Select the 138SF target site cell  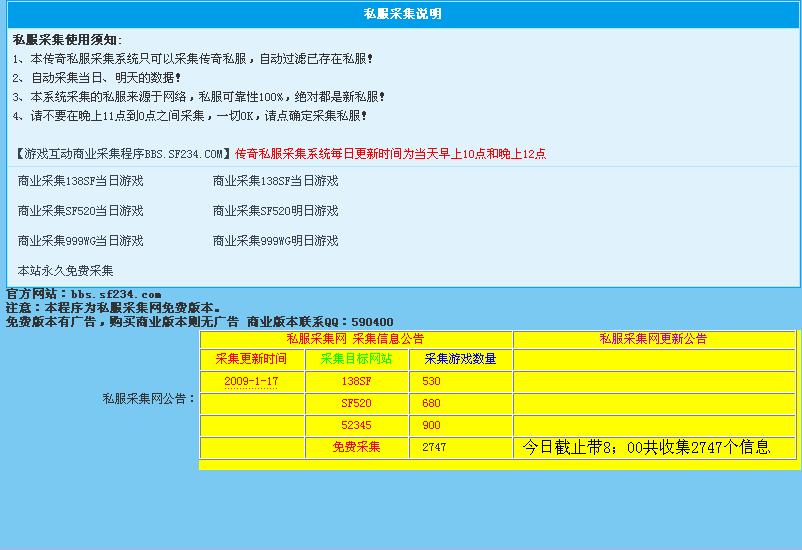(356, 381)
